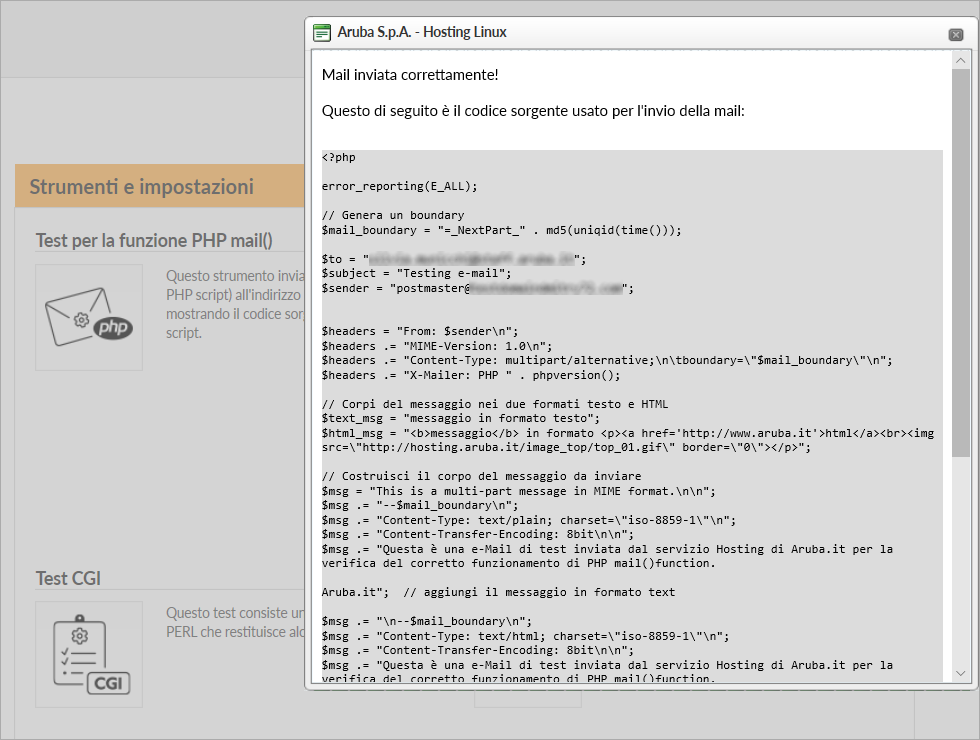Click the "Mail inviata correttamente!" message
Image resolution: width=980 pixels, height=740 pixels.
(x=410, y=75)
